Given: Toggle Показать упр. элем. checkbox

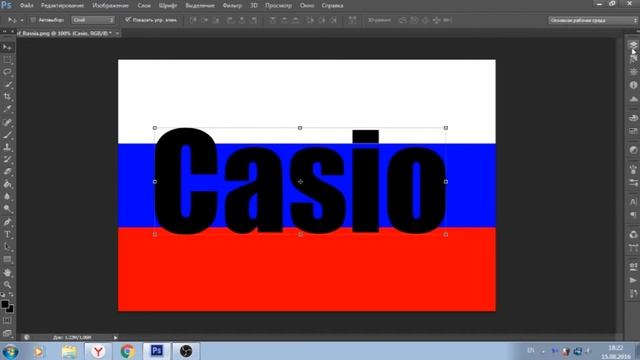Looking at the screenshot, I should pos(128,20).
